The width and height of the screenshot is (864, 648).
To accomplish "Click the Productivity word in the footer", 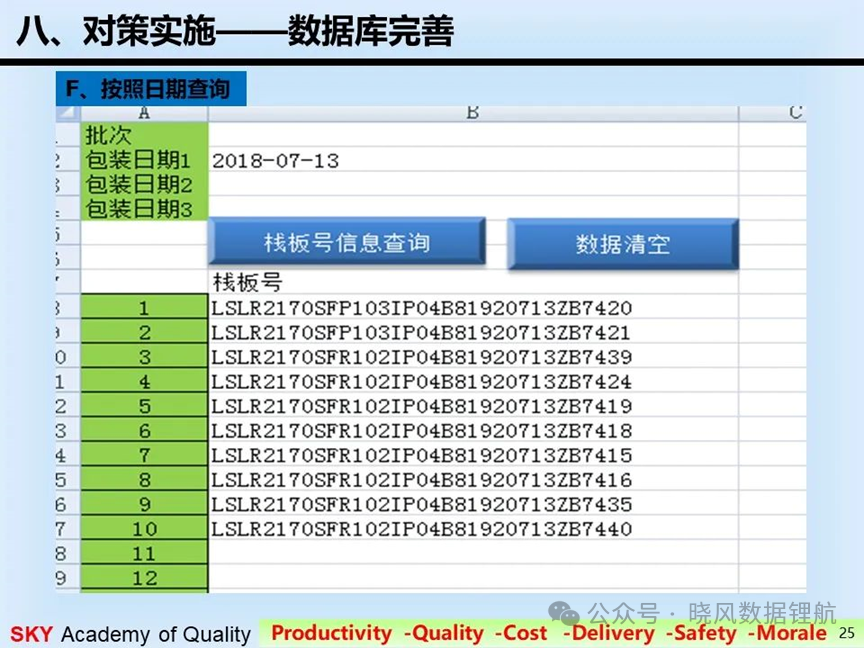I will point(332,633).
